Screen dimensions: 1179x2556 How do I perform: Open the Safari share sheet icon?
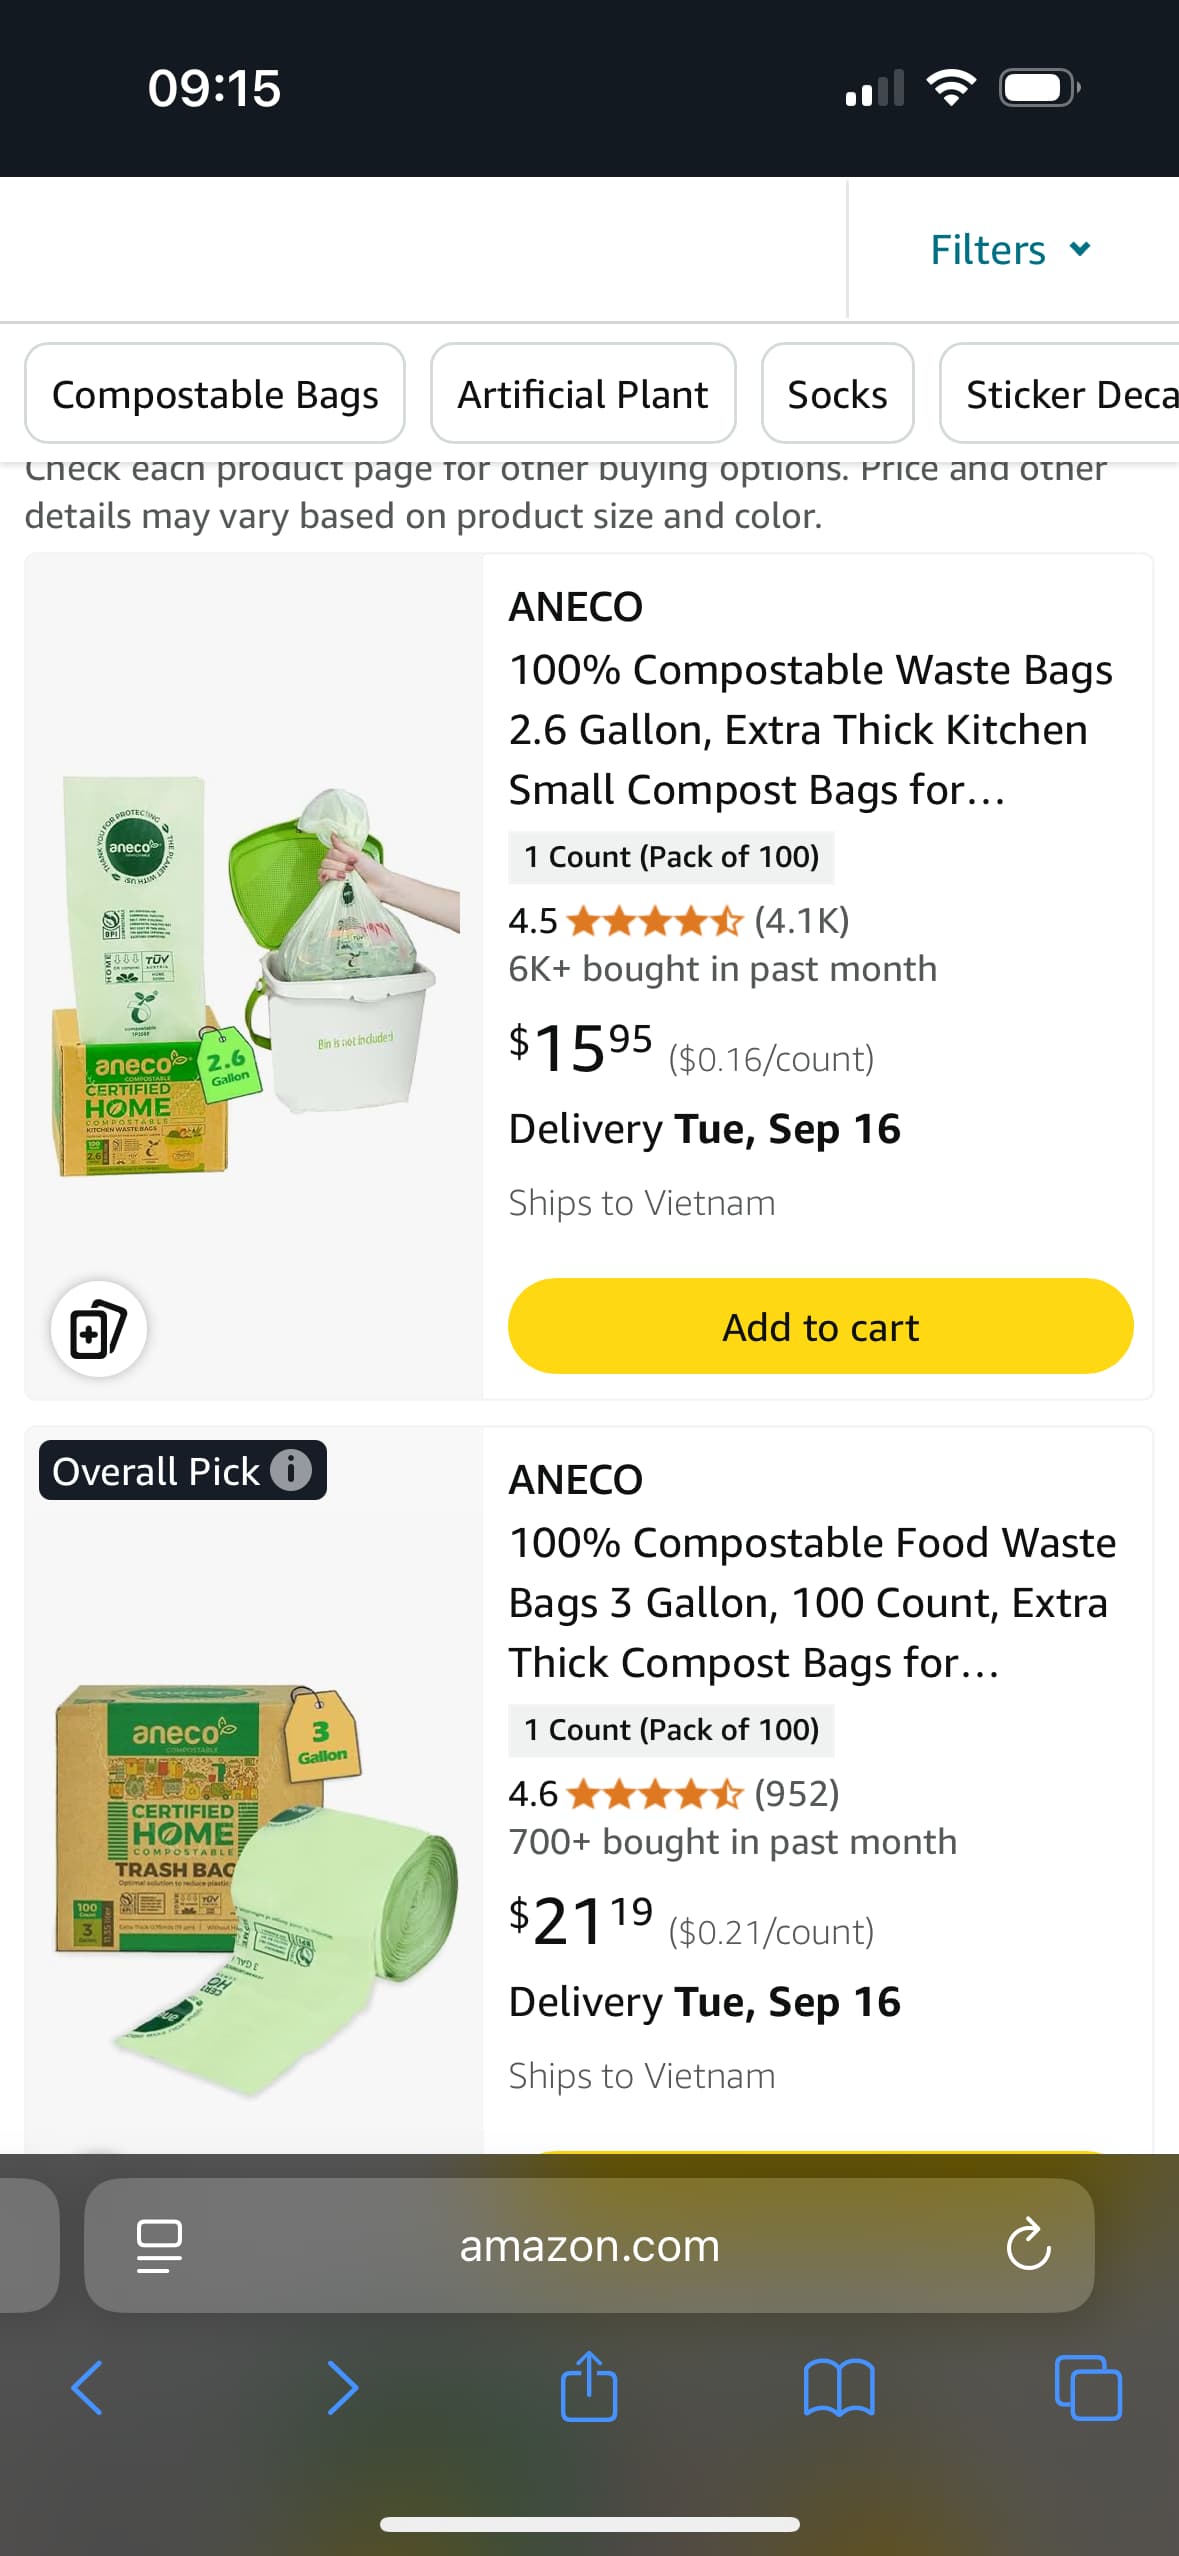click(x=589, y=2386)
